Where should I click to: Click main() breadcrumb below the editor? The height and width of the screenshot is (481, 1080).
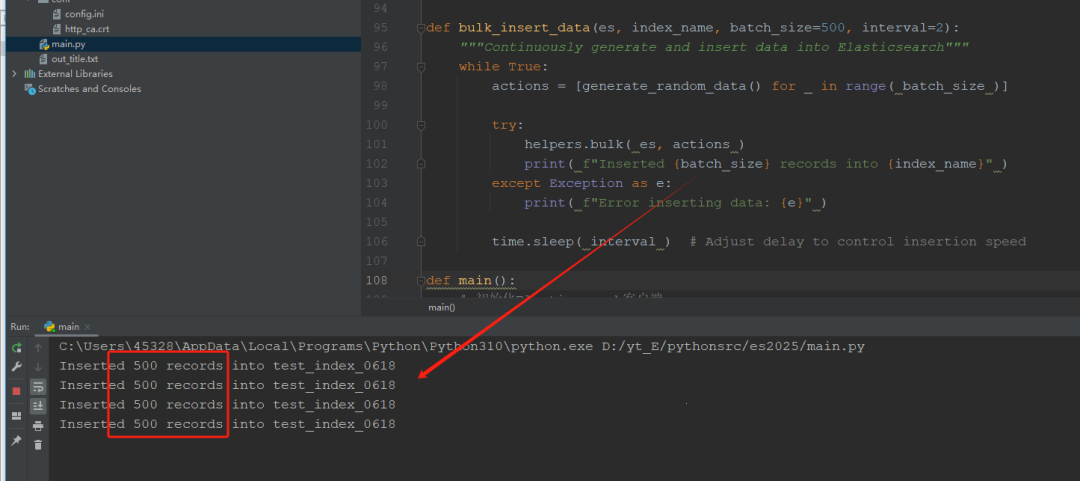pyautogui.click(x=441, y=307)
